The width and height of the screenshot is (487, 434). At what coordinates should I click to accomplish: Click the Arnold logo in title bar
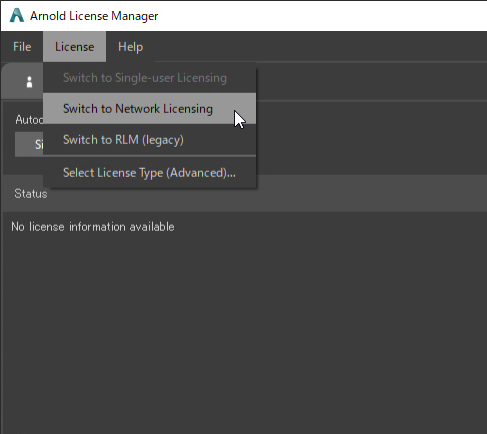click(x=17, y=15)
